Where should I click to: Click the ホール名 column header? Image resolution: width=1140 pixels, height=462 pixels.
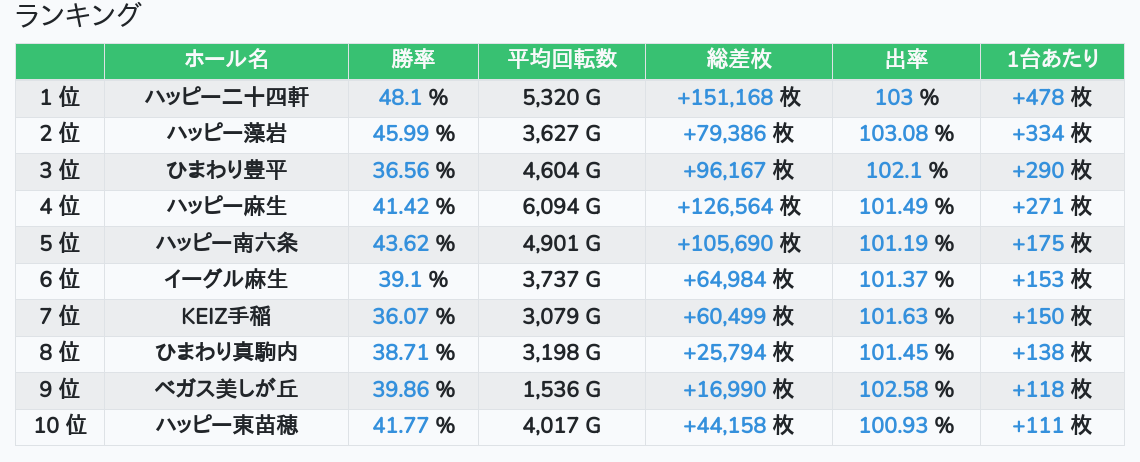[x=226, y=60]
